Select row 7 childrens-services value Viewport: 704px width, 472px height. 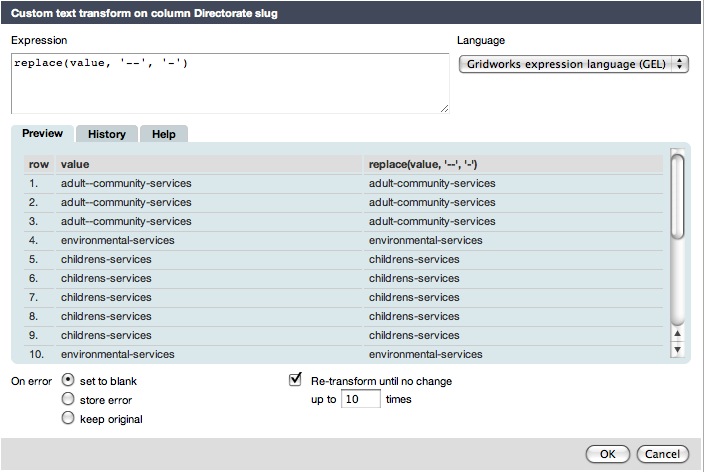click(x=106, y=297)
